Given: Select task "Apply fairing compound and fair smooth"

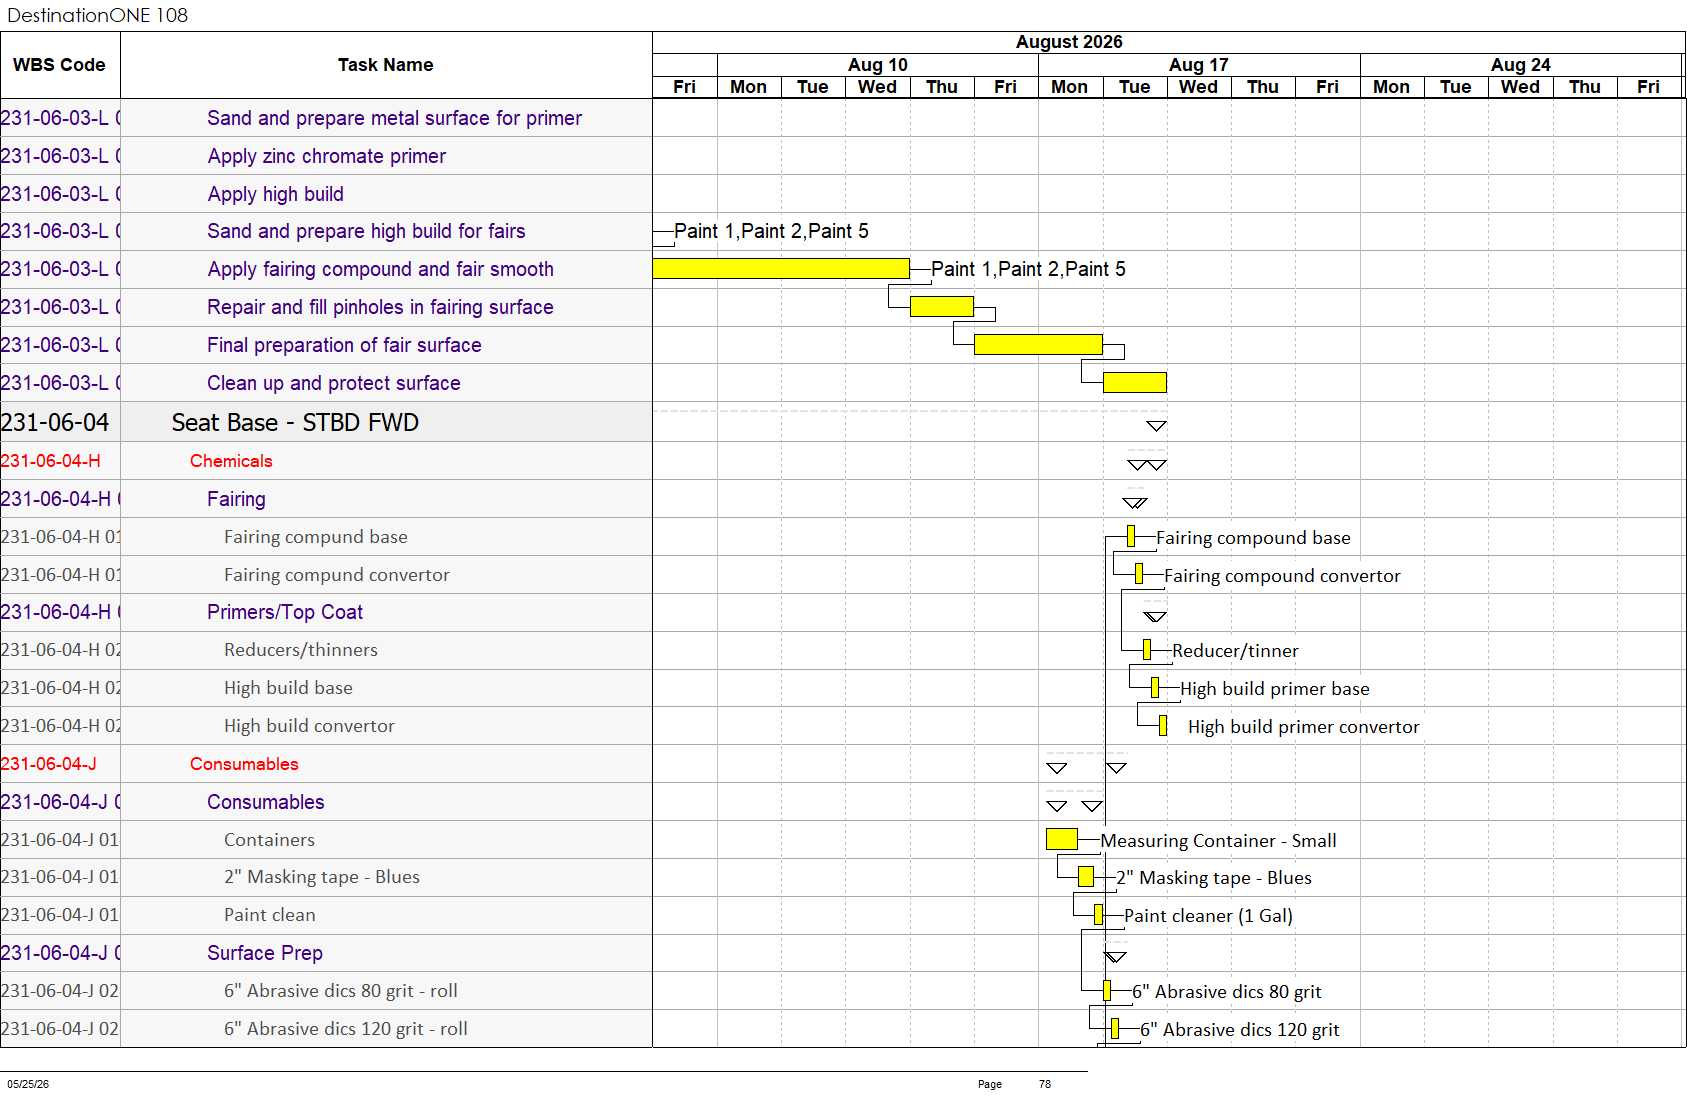Looking at the screenshot, I should point(381,269).
